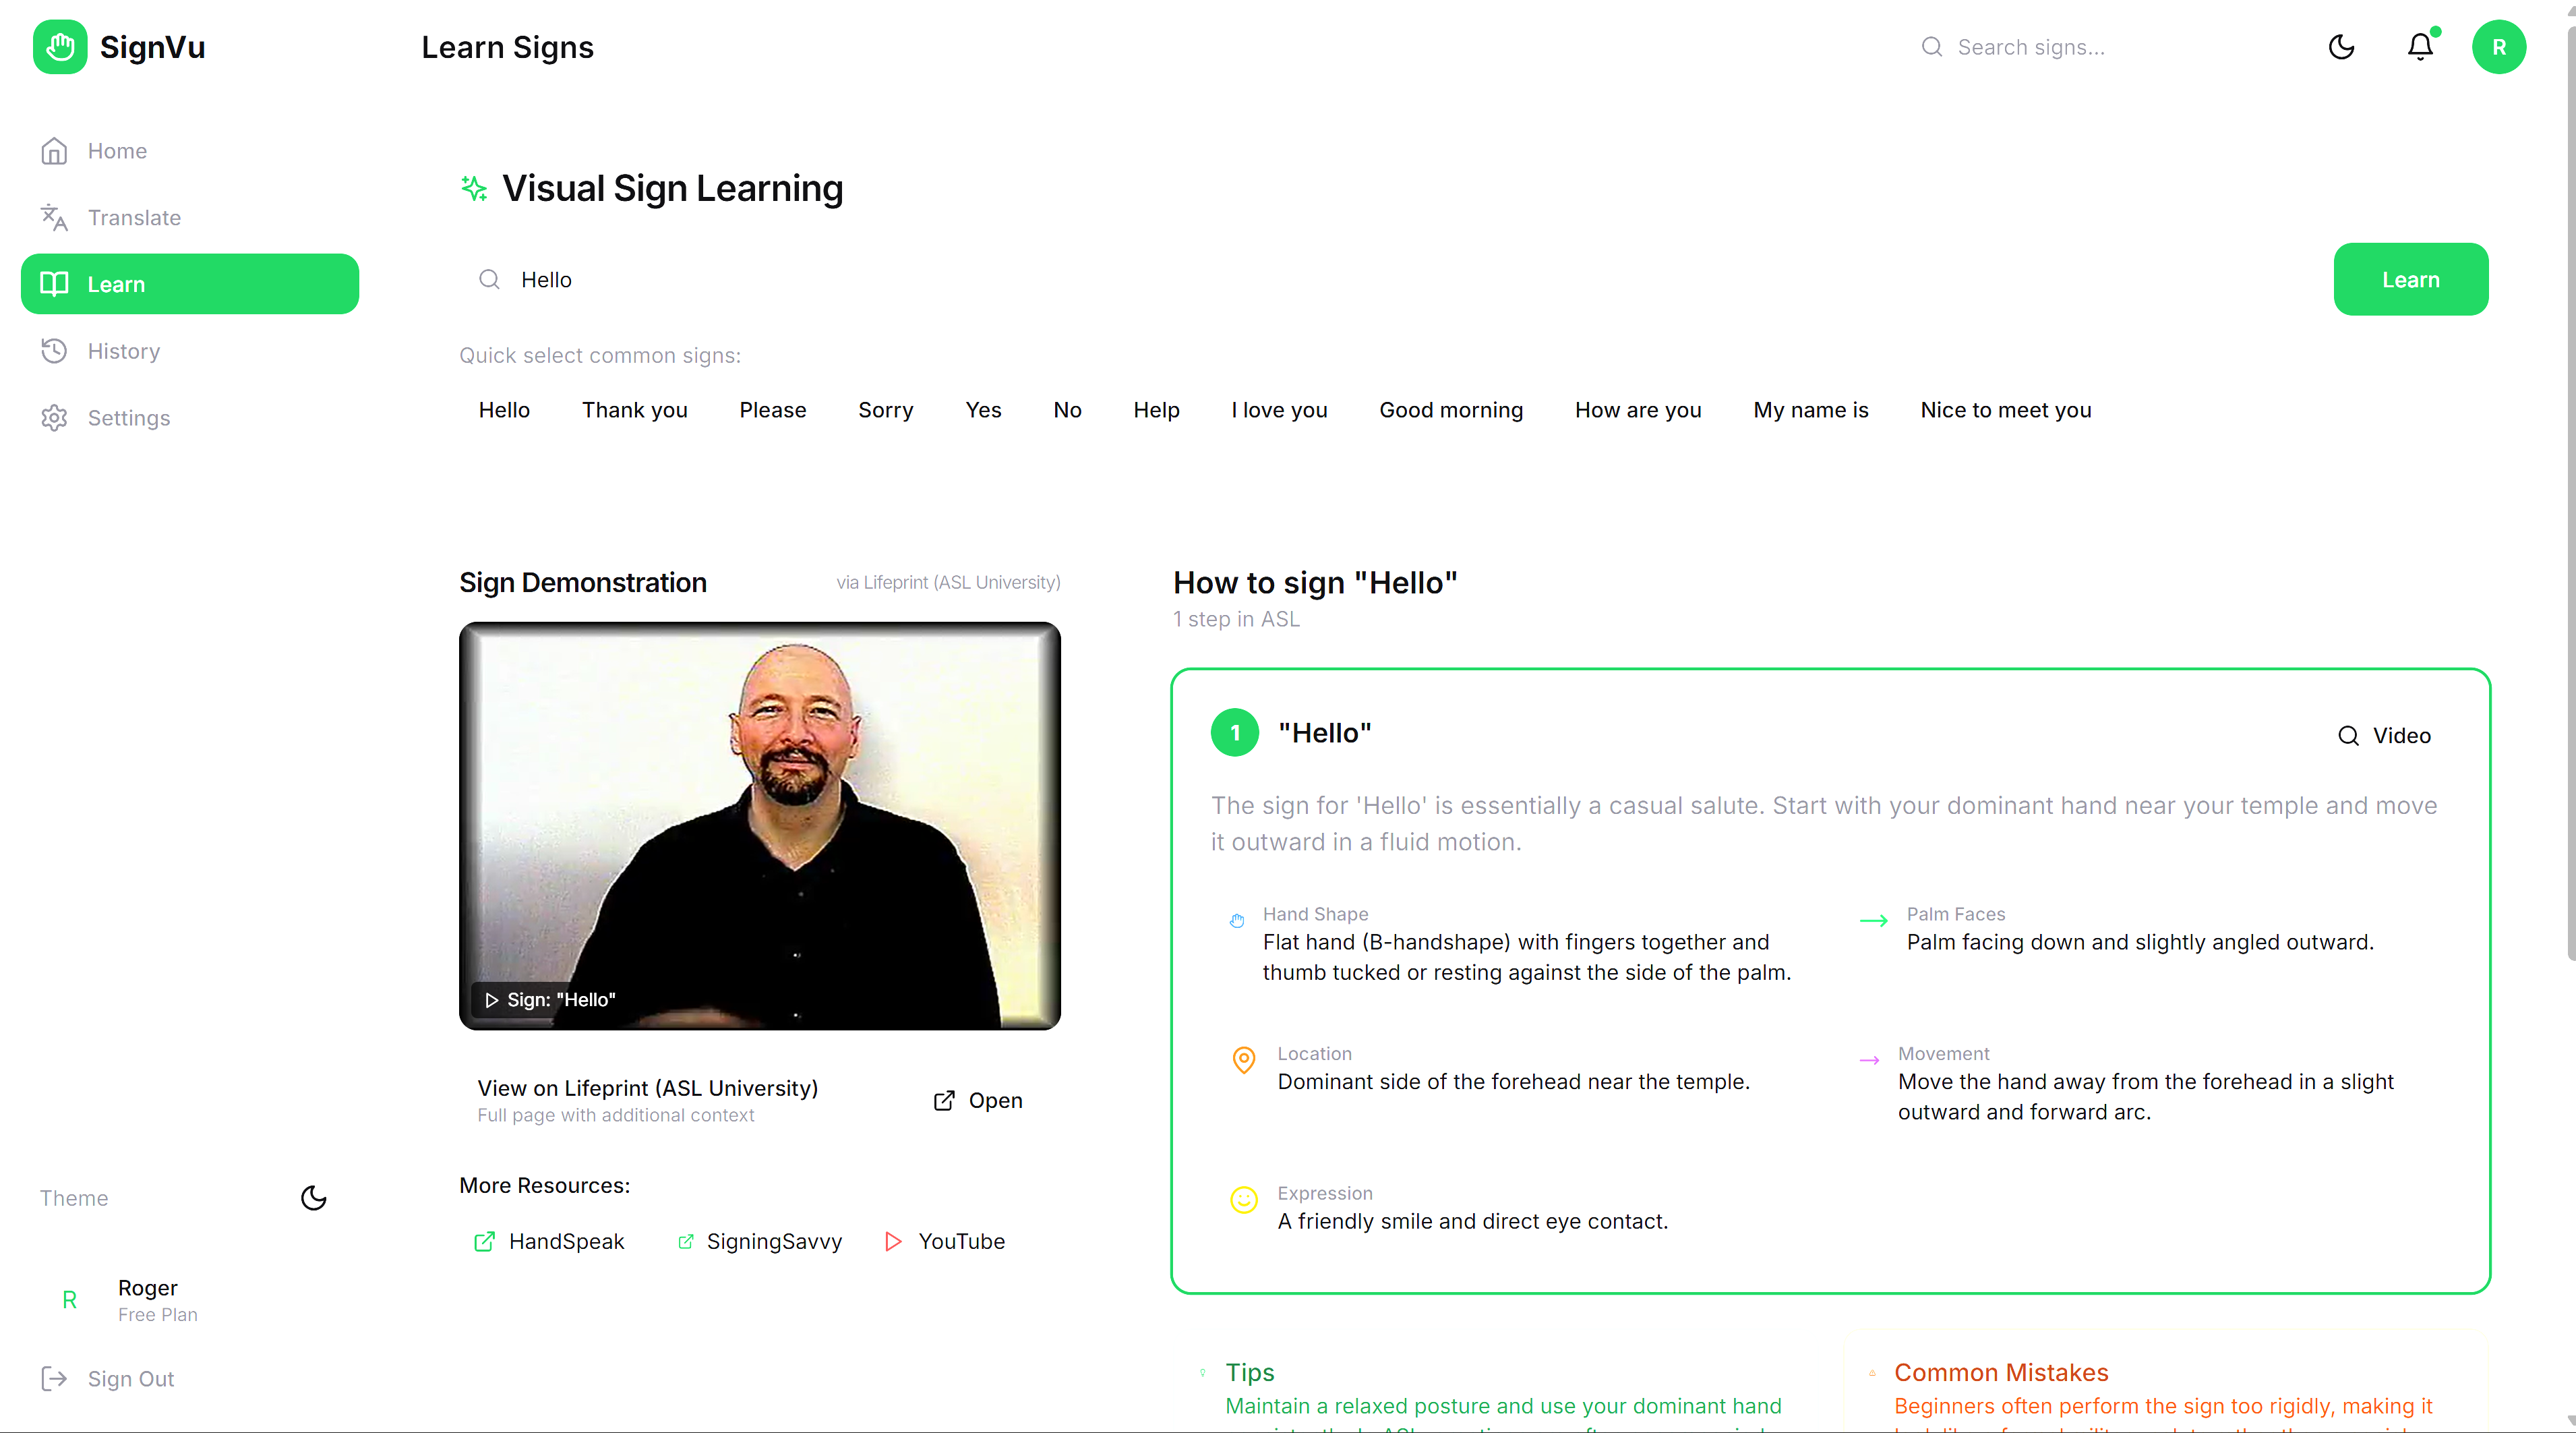Click the Video button on step 1
Image resolution: width=2576 pixels, height=1433 pixels.
tap(2384, 736)
